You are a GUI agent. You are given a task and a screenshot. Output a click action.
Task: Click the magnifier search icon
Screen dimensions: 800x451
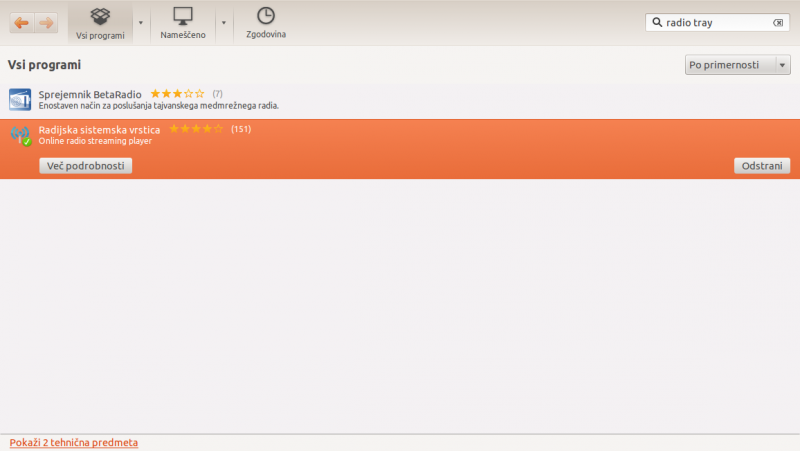pyautogui.click(x=657, y=22)
